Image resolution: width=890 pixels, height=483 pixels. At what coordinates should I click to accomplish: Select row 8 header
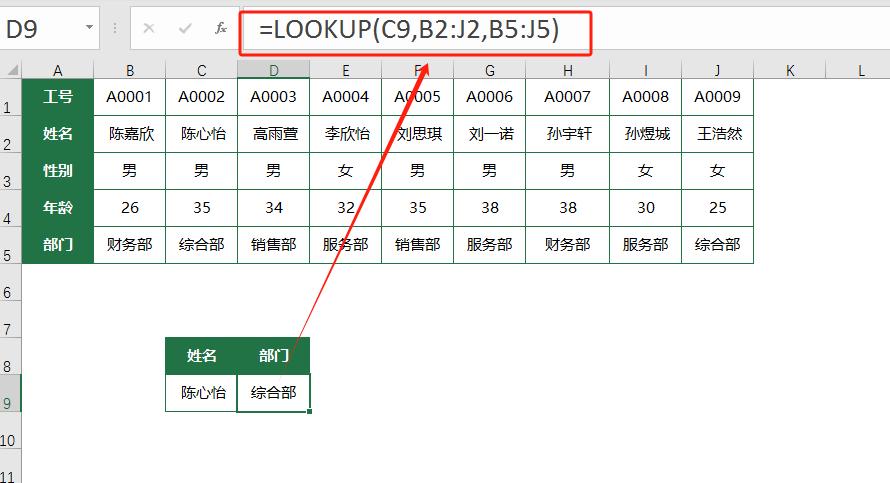(10, 356)
